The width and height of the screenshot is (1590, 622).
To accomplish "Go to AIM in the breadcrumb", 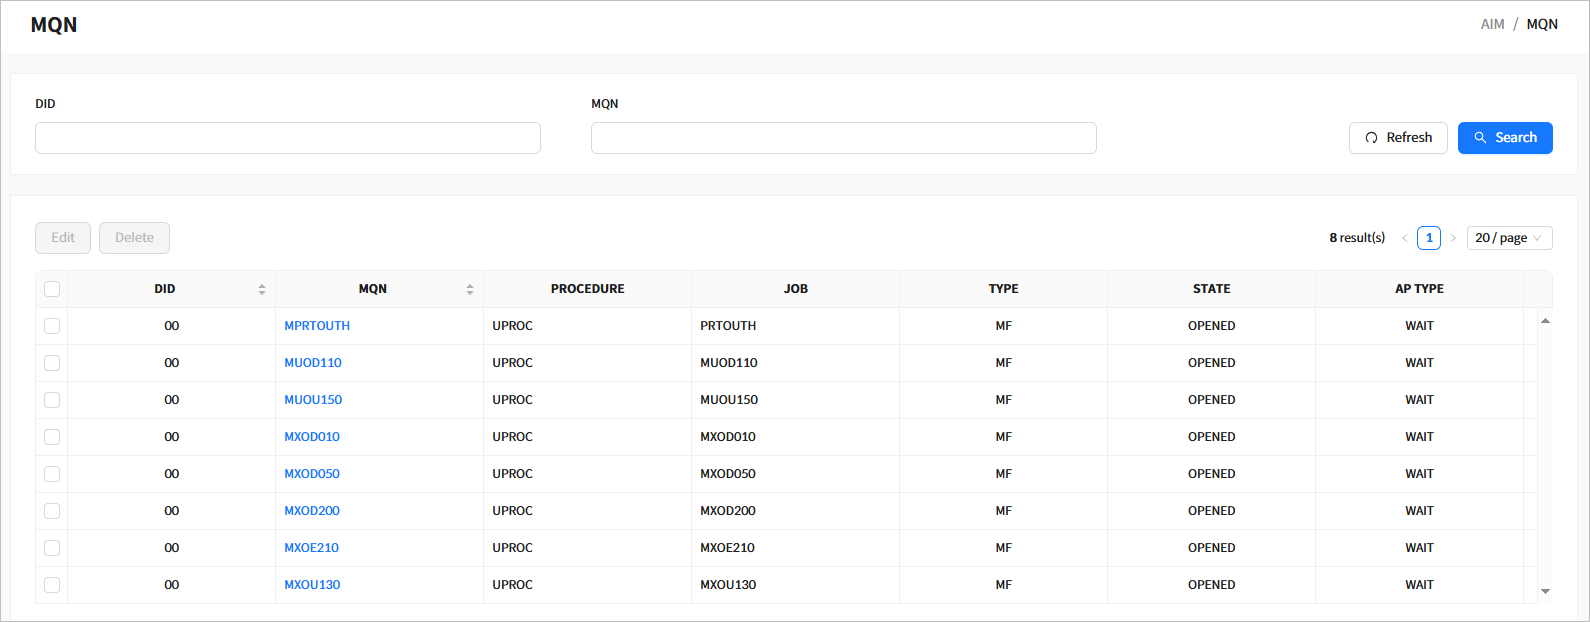I will click(1492, 24).
